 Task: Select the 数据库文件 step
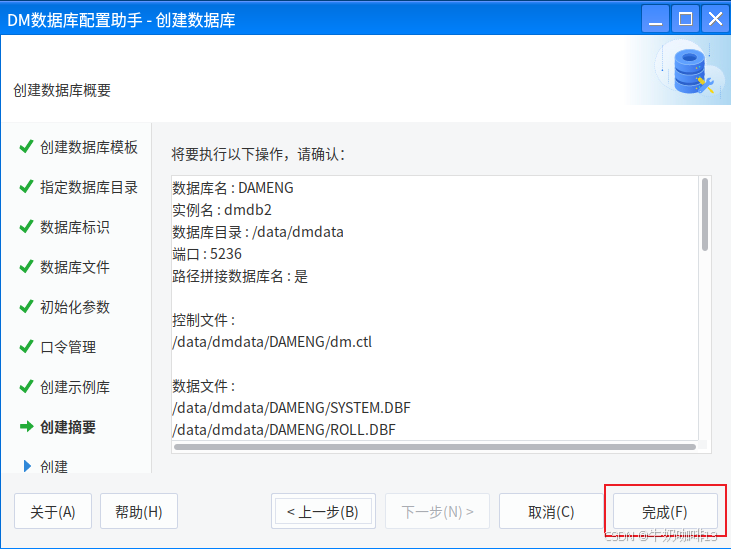click(x=75, y=268)
